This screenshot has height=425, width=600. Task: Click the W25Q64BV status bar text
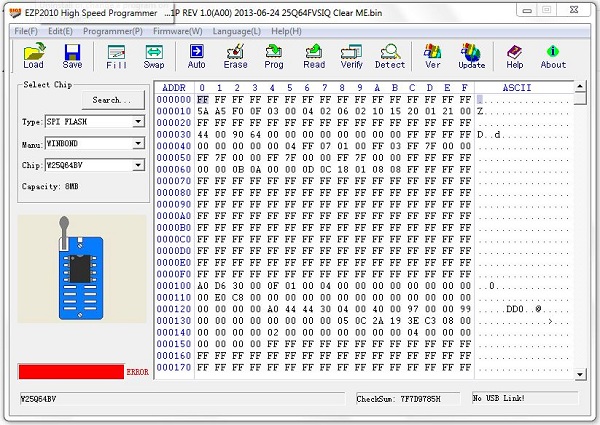(38, 399)
